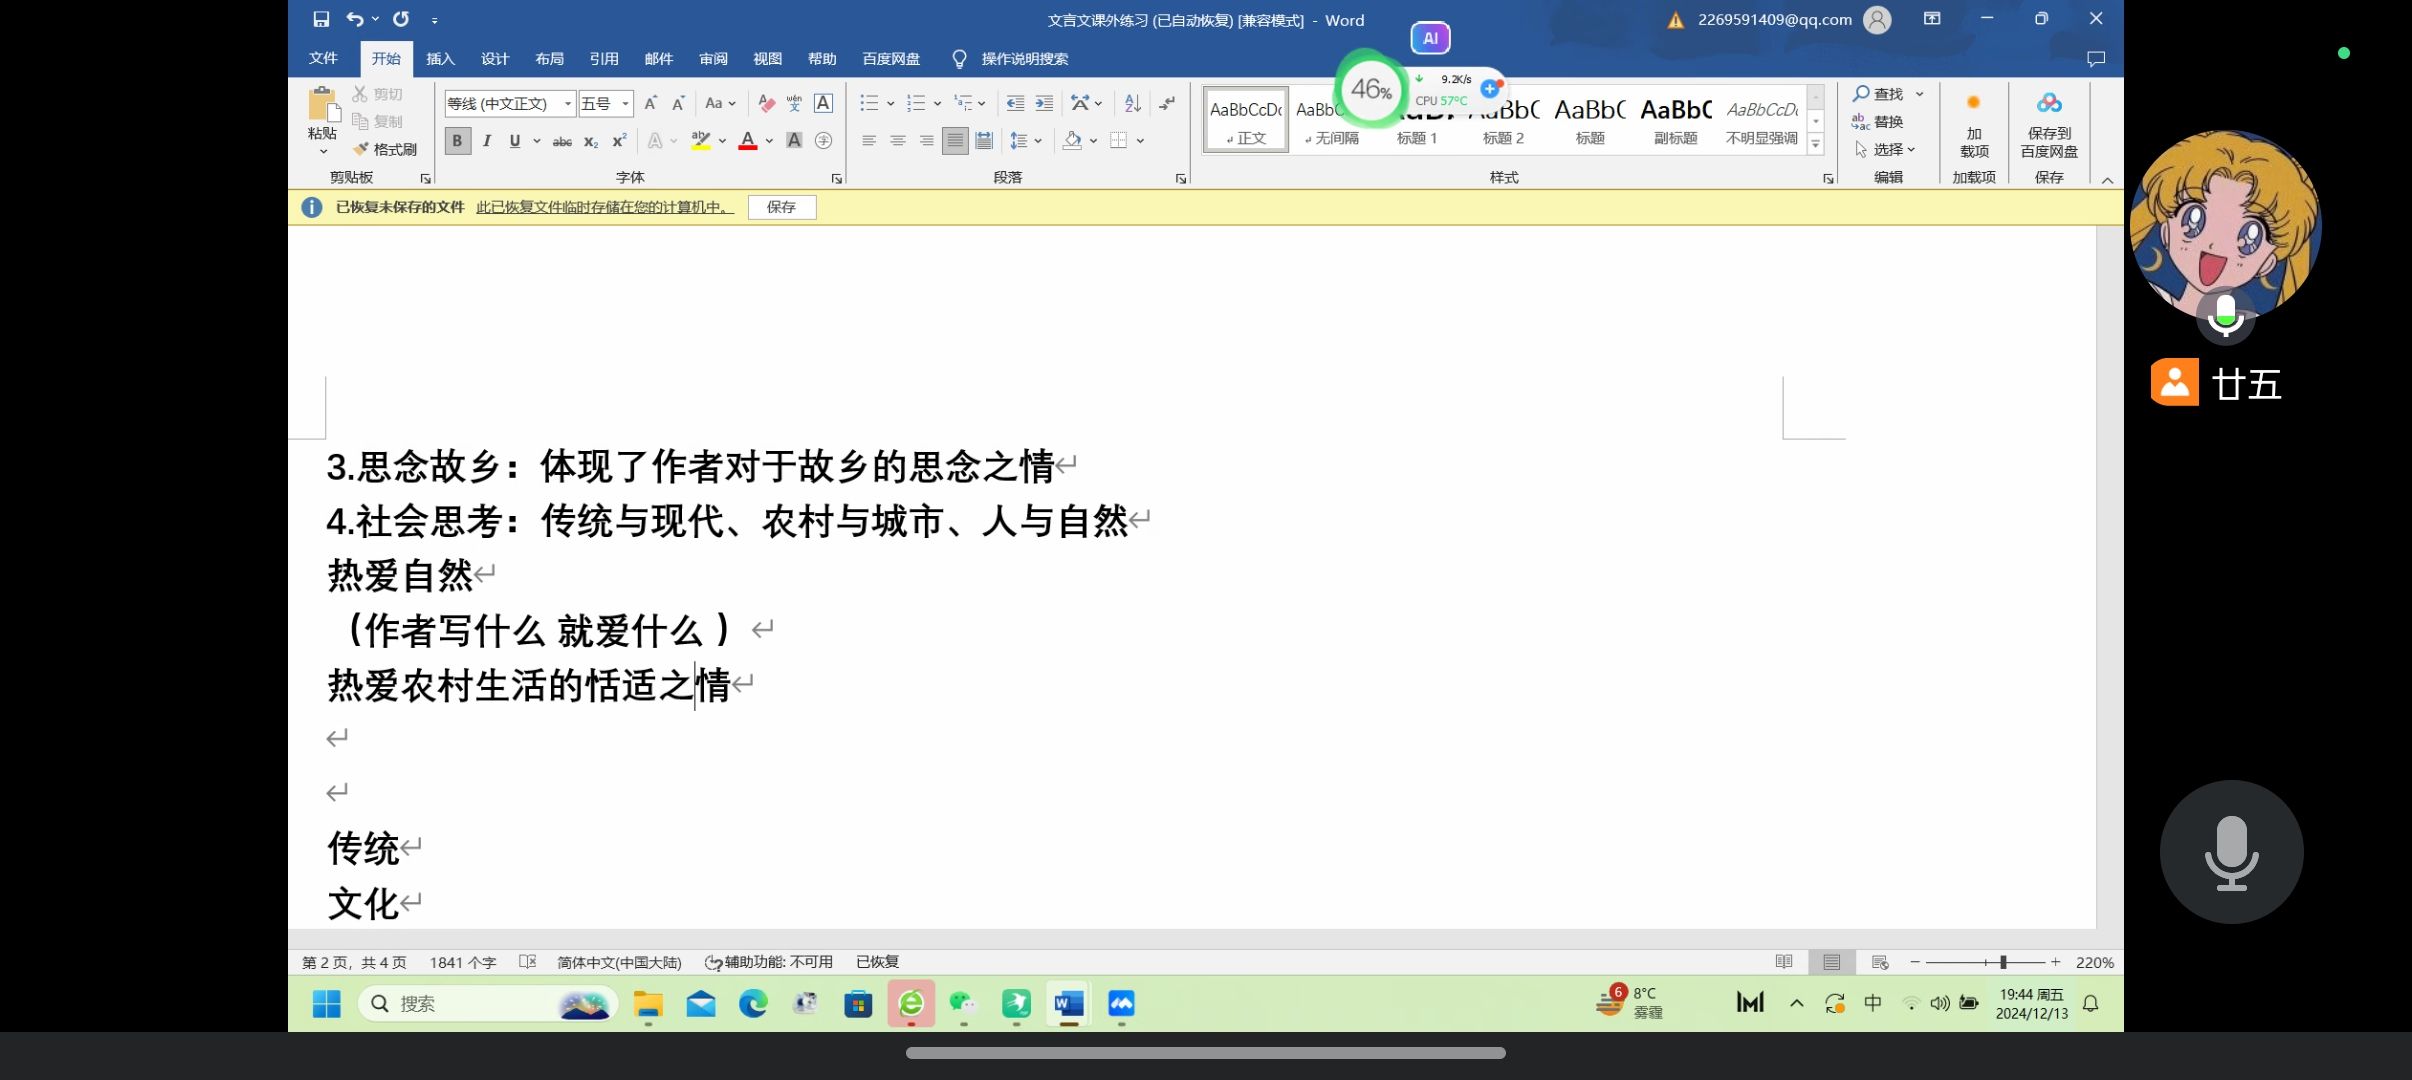Switch to the 插入 ribbon tab

[440, 59]
